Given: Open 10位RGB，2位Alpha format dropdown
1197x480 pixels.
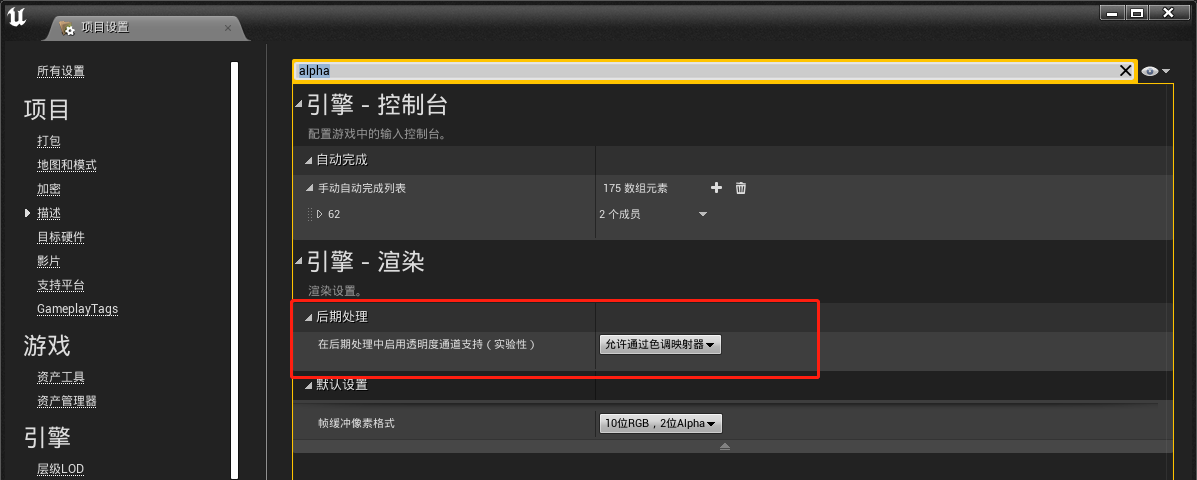Looking at the screenshot, I should [x=660, y=423].
